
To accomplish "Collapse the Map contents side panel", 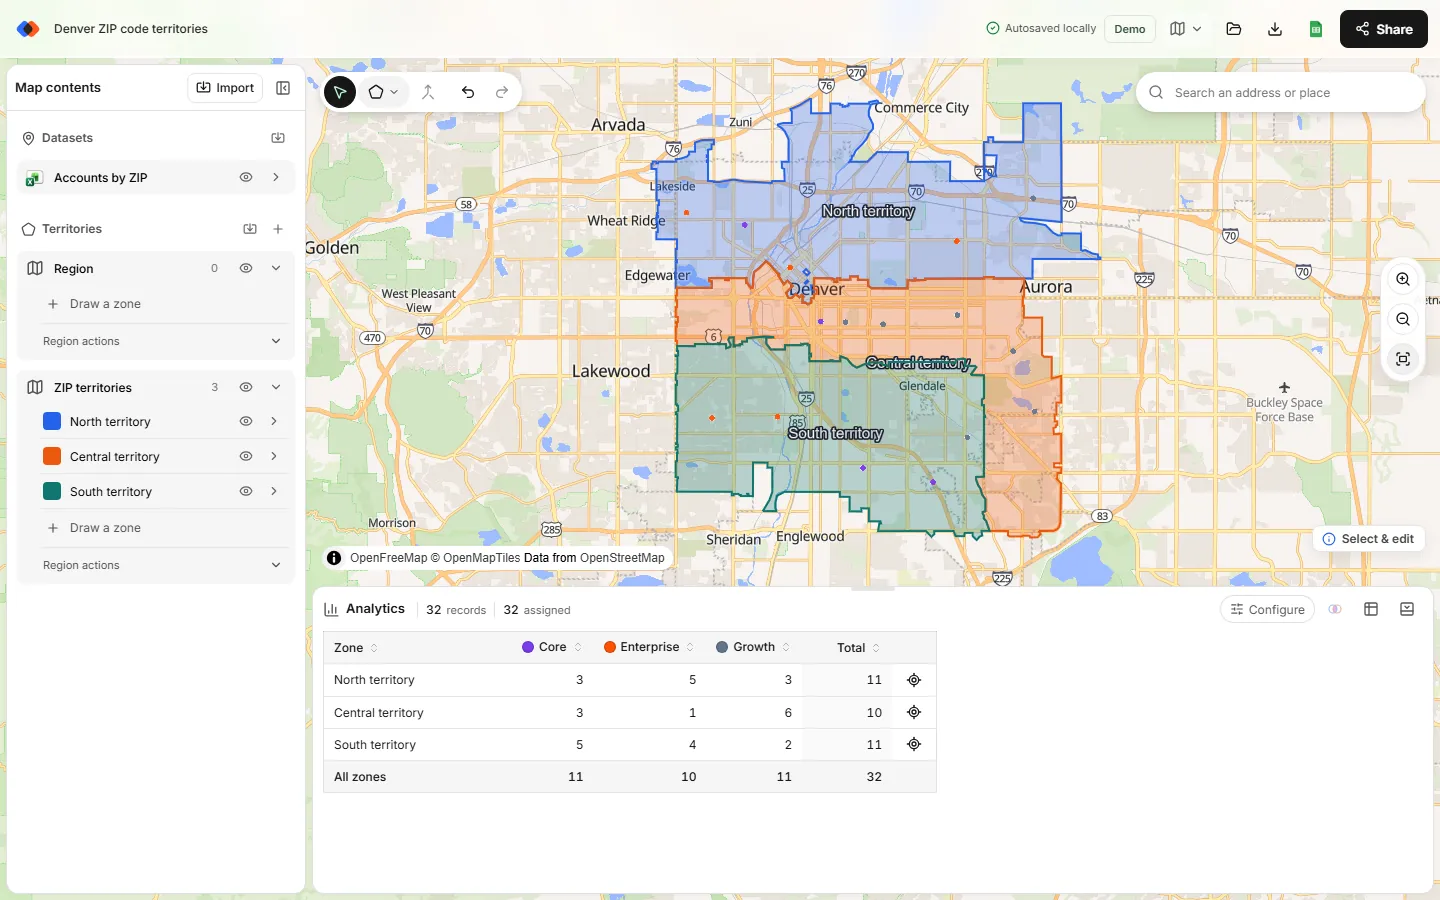I will pos(283,88).
